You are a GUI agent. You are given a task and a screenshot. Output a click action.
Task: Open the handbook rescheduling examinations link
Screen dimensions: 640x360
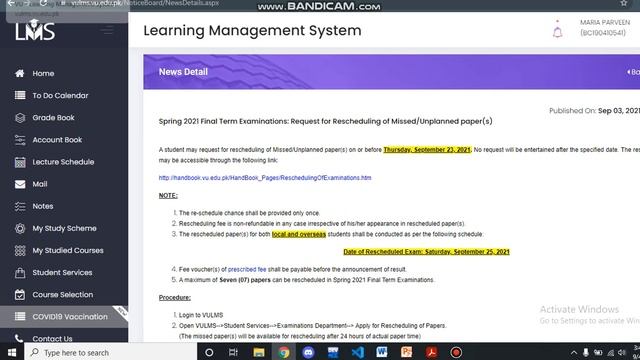(x=265, y=178)
